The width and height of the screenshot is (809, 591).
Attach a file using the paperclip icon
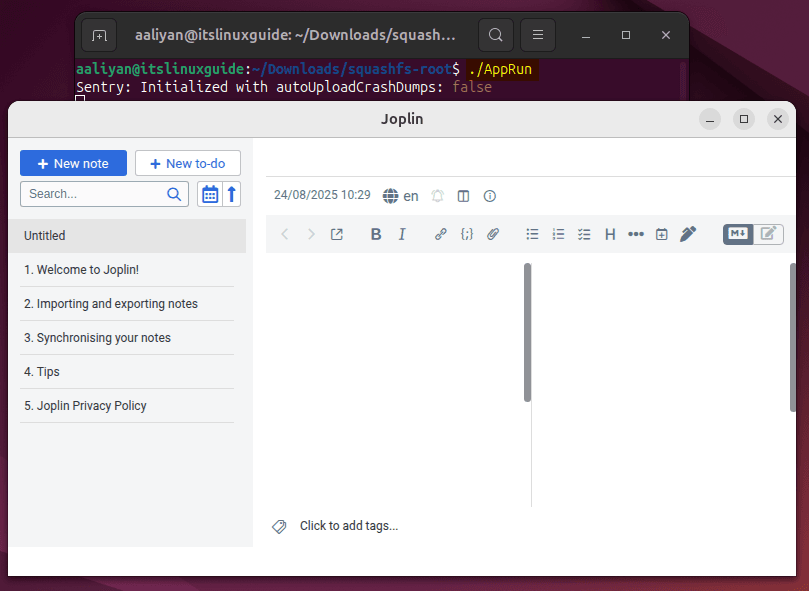click(493, 234)
